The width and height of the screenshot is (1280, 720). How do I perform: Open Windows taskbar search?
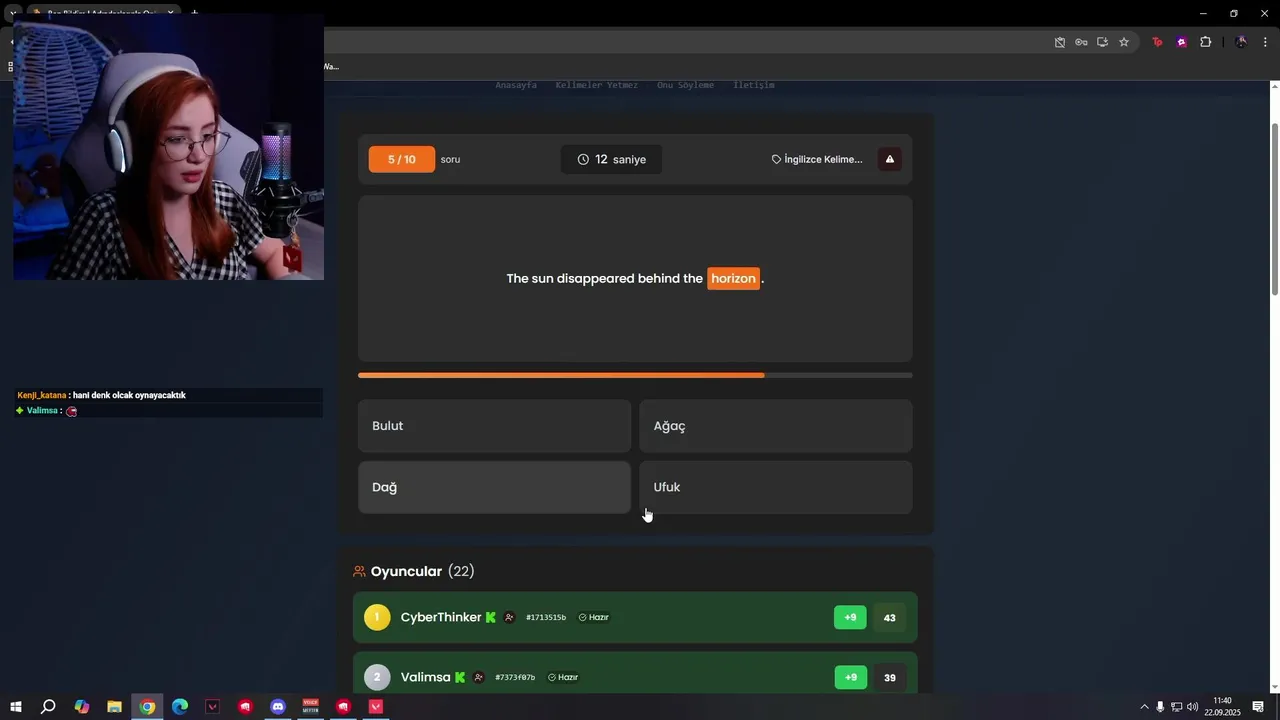48,707
